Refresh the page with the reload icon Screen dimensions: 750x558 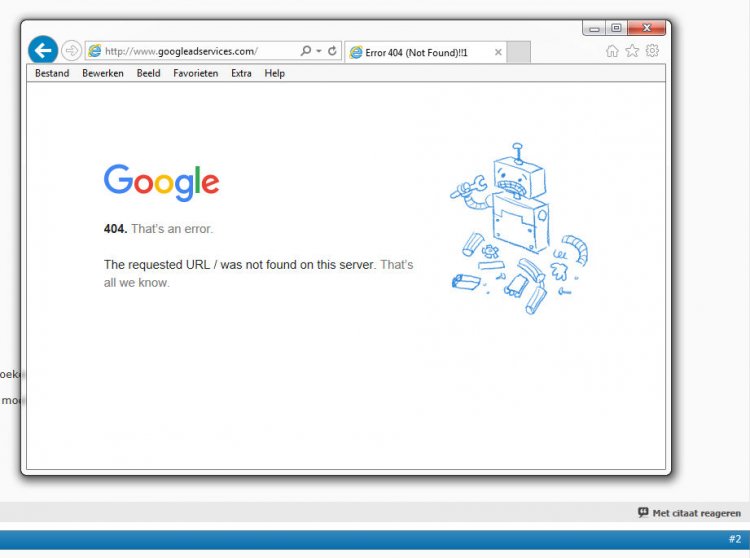coord(332,51)
